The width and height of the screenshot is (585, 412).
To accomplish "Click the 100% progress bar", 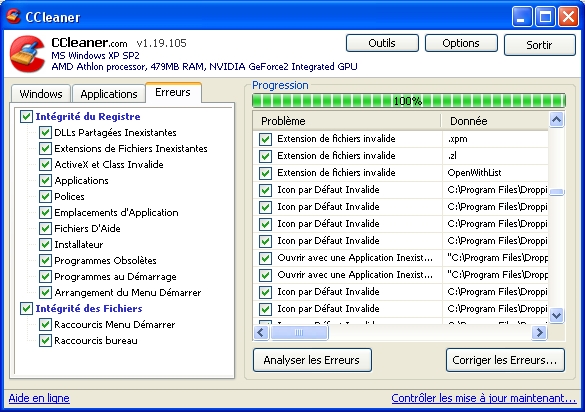I will point(409,101).
